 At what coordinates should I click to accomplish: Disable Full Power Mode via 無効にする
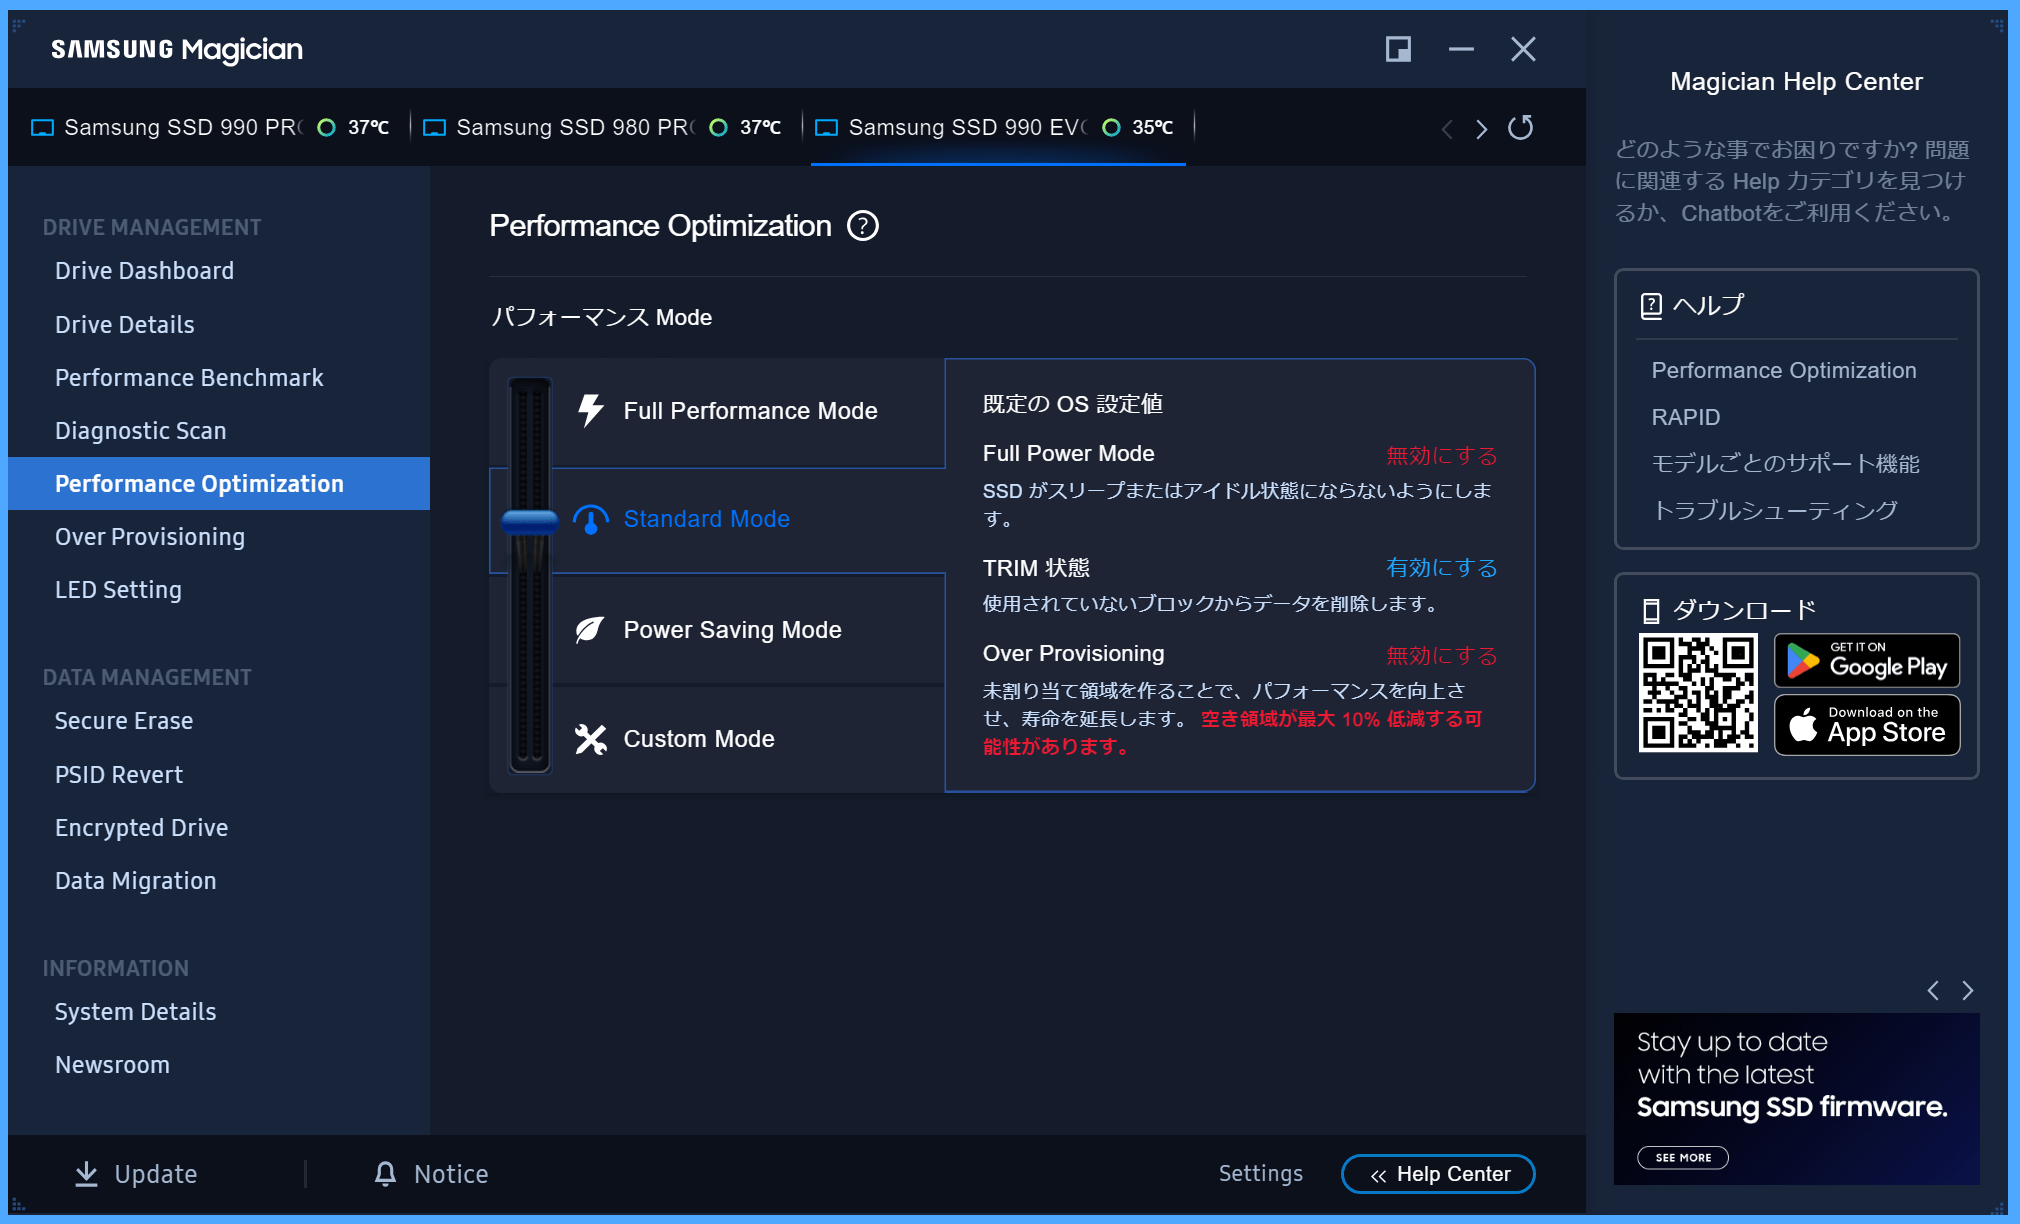point(1441,455)
